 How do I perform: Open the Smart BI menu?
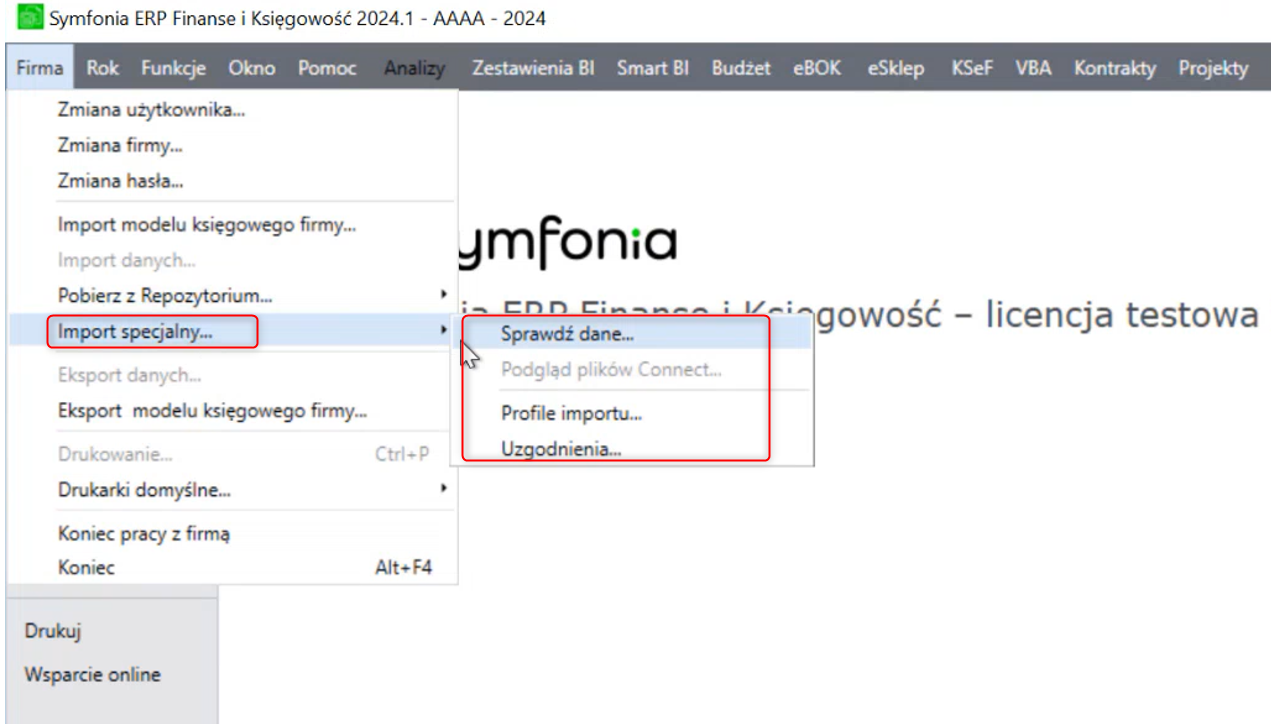[x=652, y=68]
